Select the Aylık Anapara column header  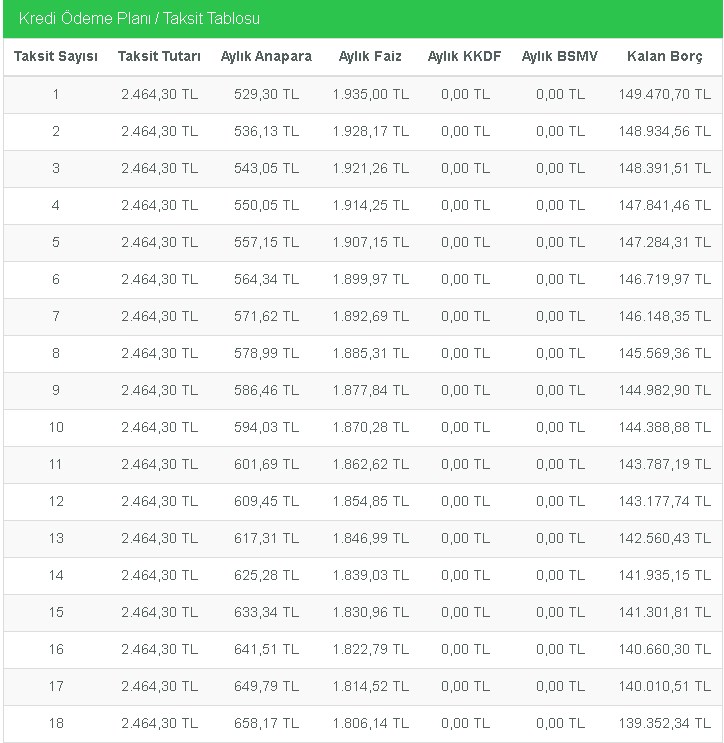[266, 56]
